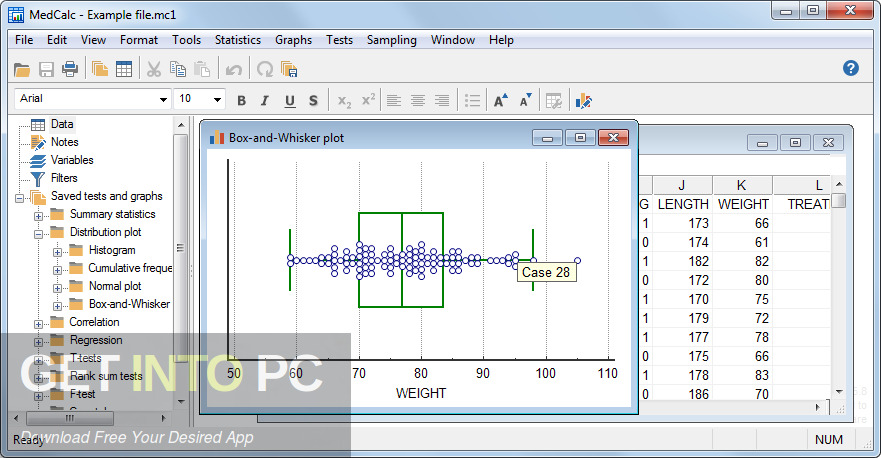Image resolution: width=881 pixels, height=458 pixels.
Task: Toggle superscript formatting
Action: pos(368,99)
